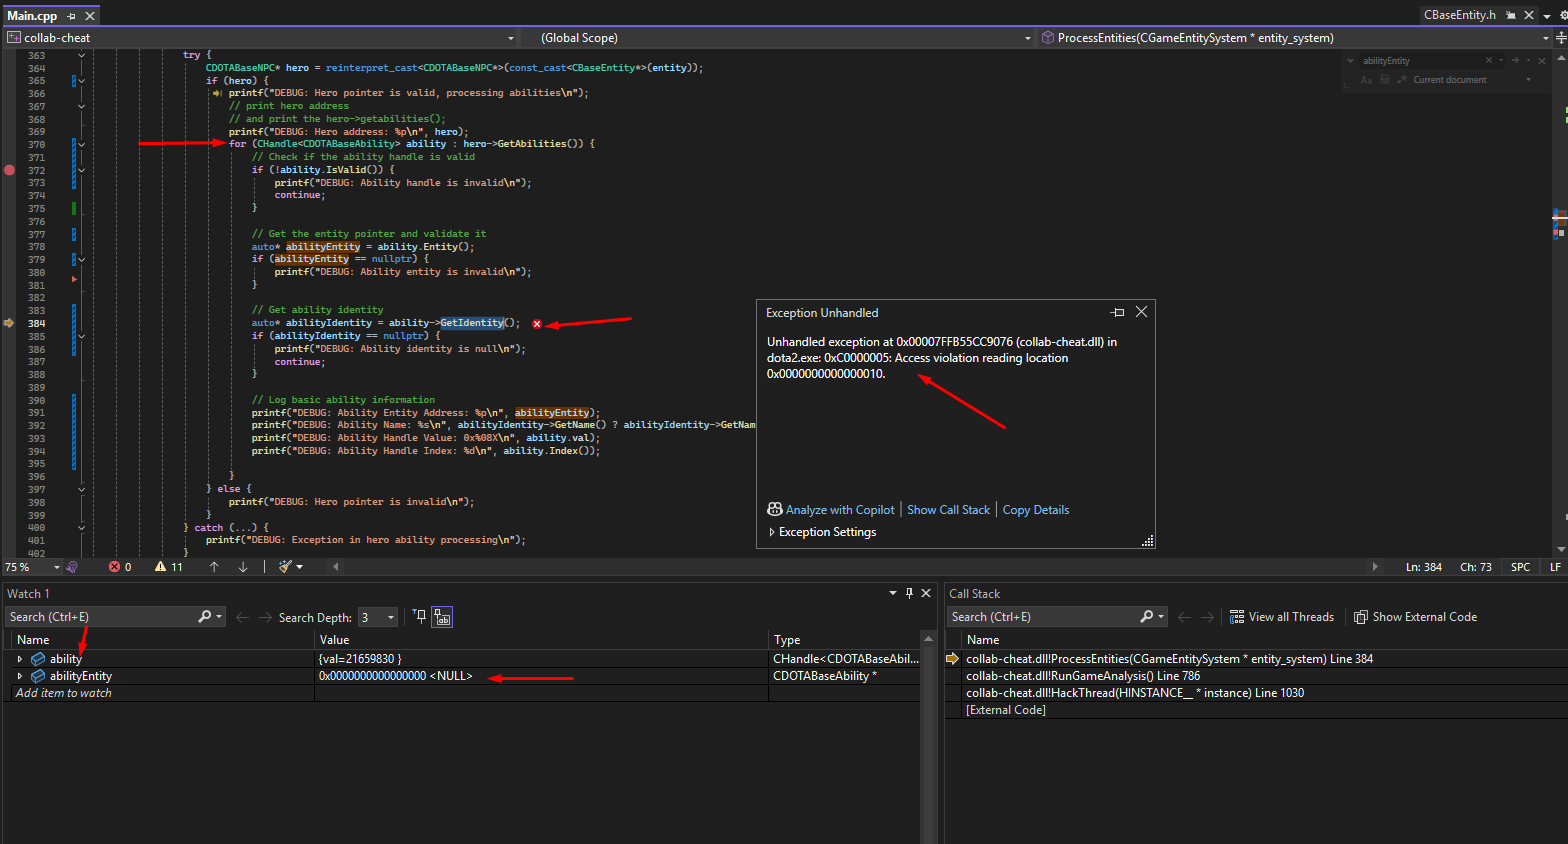Toggle the highlighted text-display button in Watch toolbar
Image resolution: width=1568 pixels, height=844 pixels.
pyautogui.click(x=442, y=617)
